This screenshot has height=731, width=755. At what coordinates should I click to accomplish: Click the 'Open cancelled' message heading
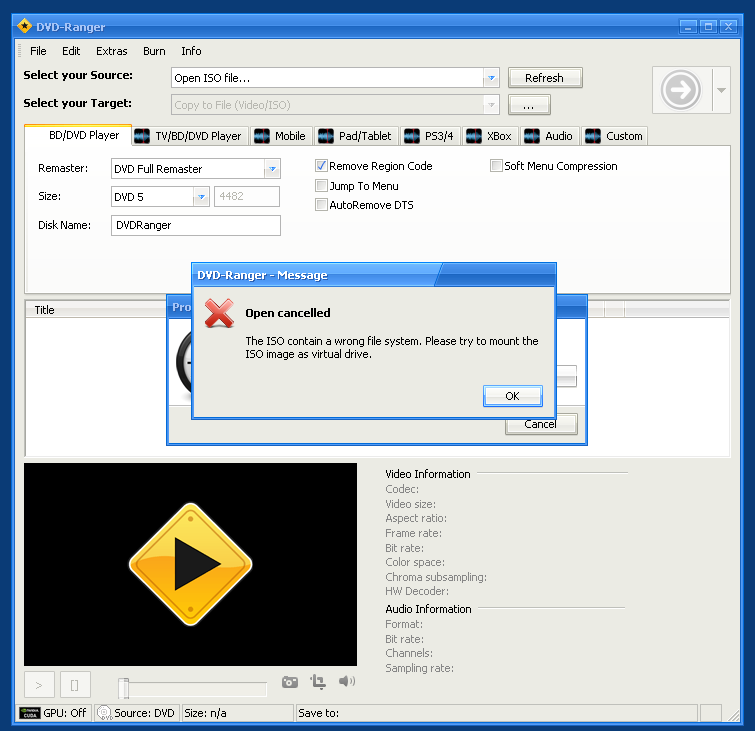tap(288, 313)
